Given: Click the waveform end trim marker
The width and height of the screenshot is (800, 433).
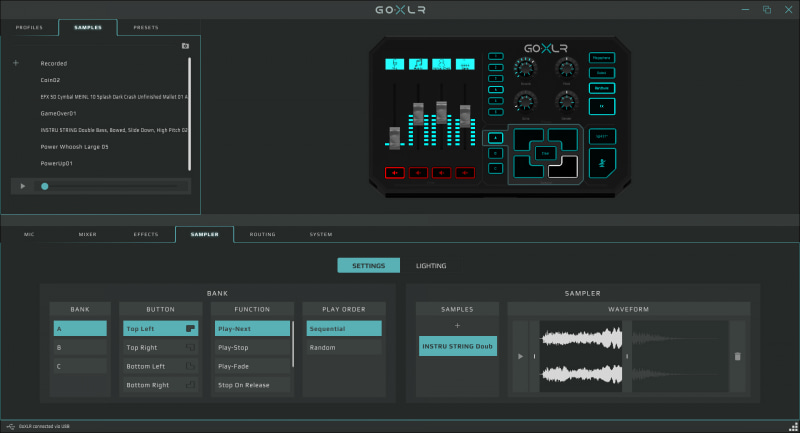Looking at the screenshot, I should [x=627, y=356].
